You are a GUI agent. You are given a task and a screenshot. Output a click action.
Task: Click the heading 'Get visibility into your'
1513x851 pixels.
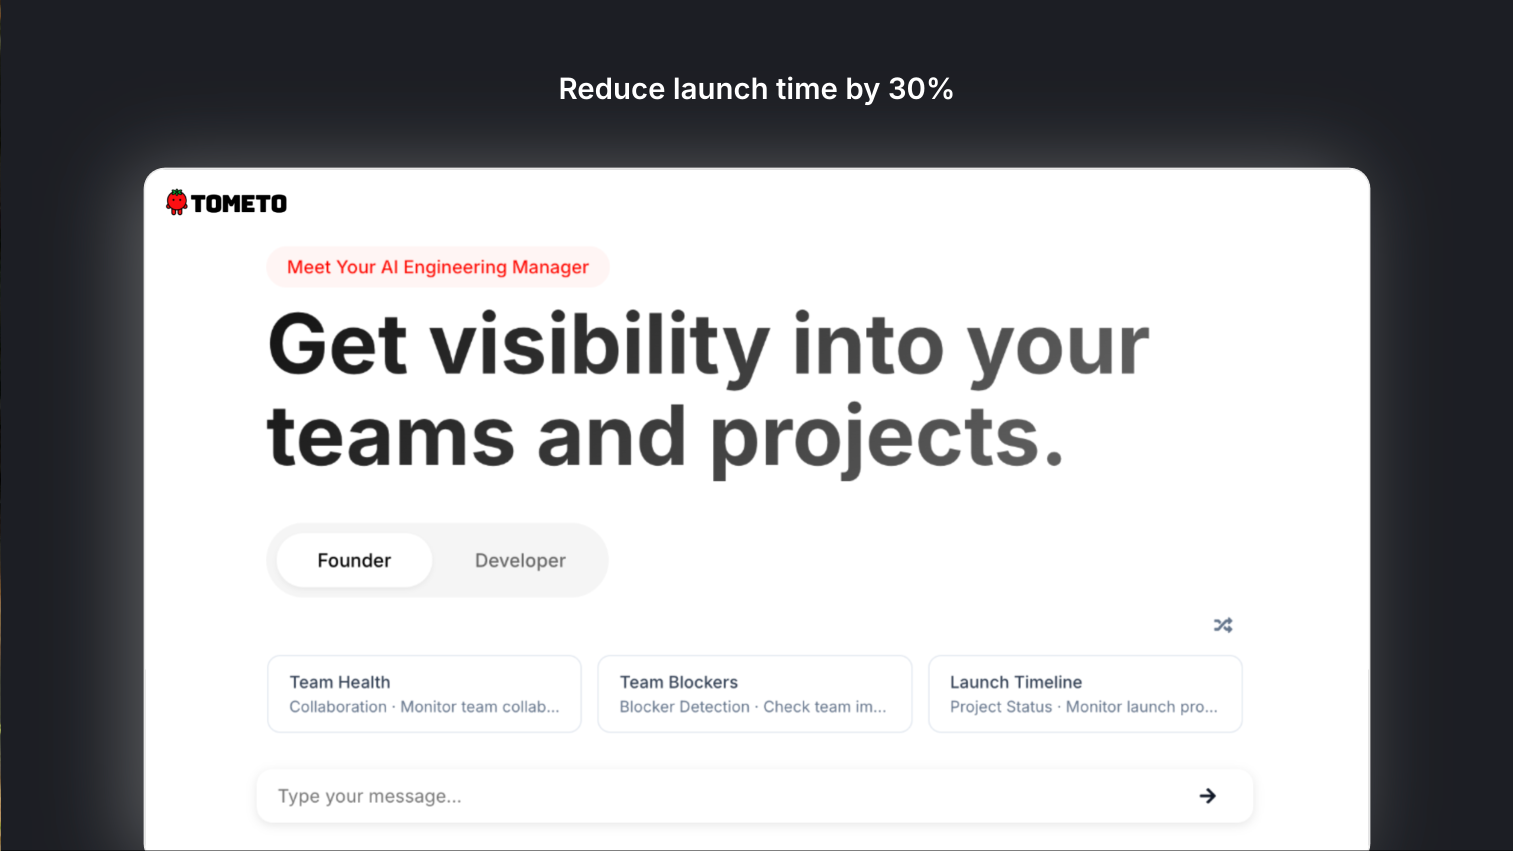708,346
